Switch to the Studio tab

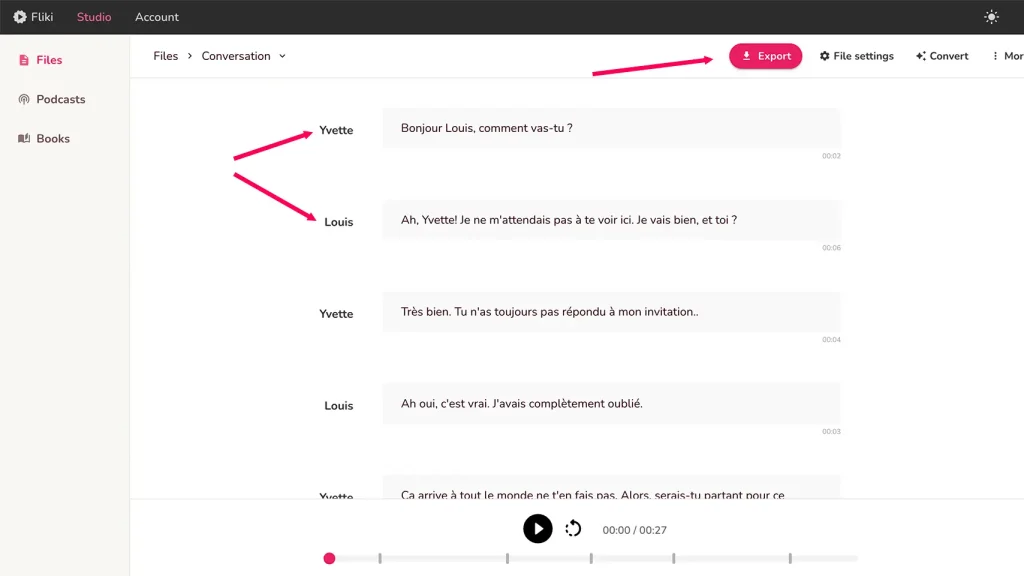[x=93, y=16]
